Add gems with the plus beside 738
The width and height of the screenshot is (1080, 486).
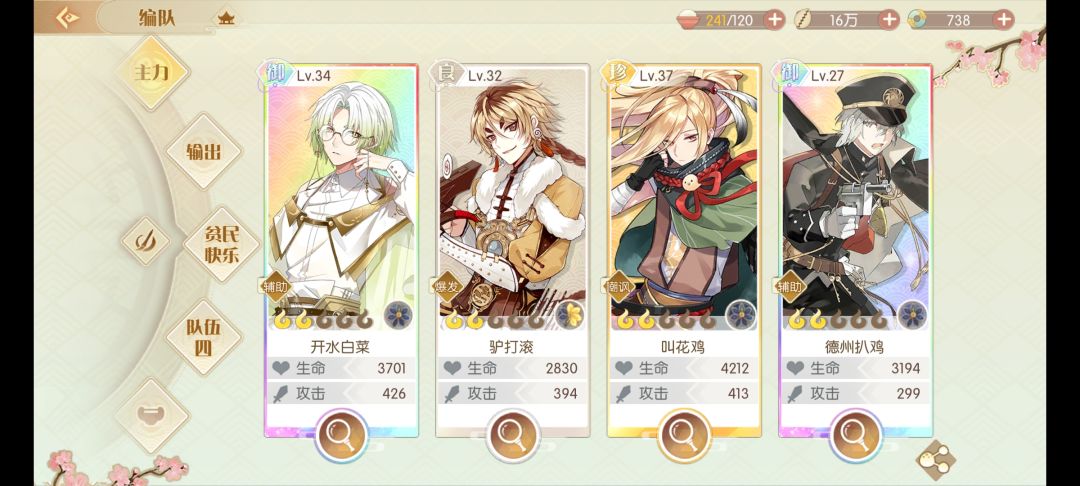[1004, 19]
